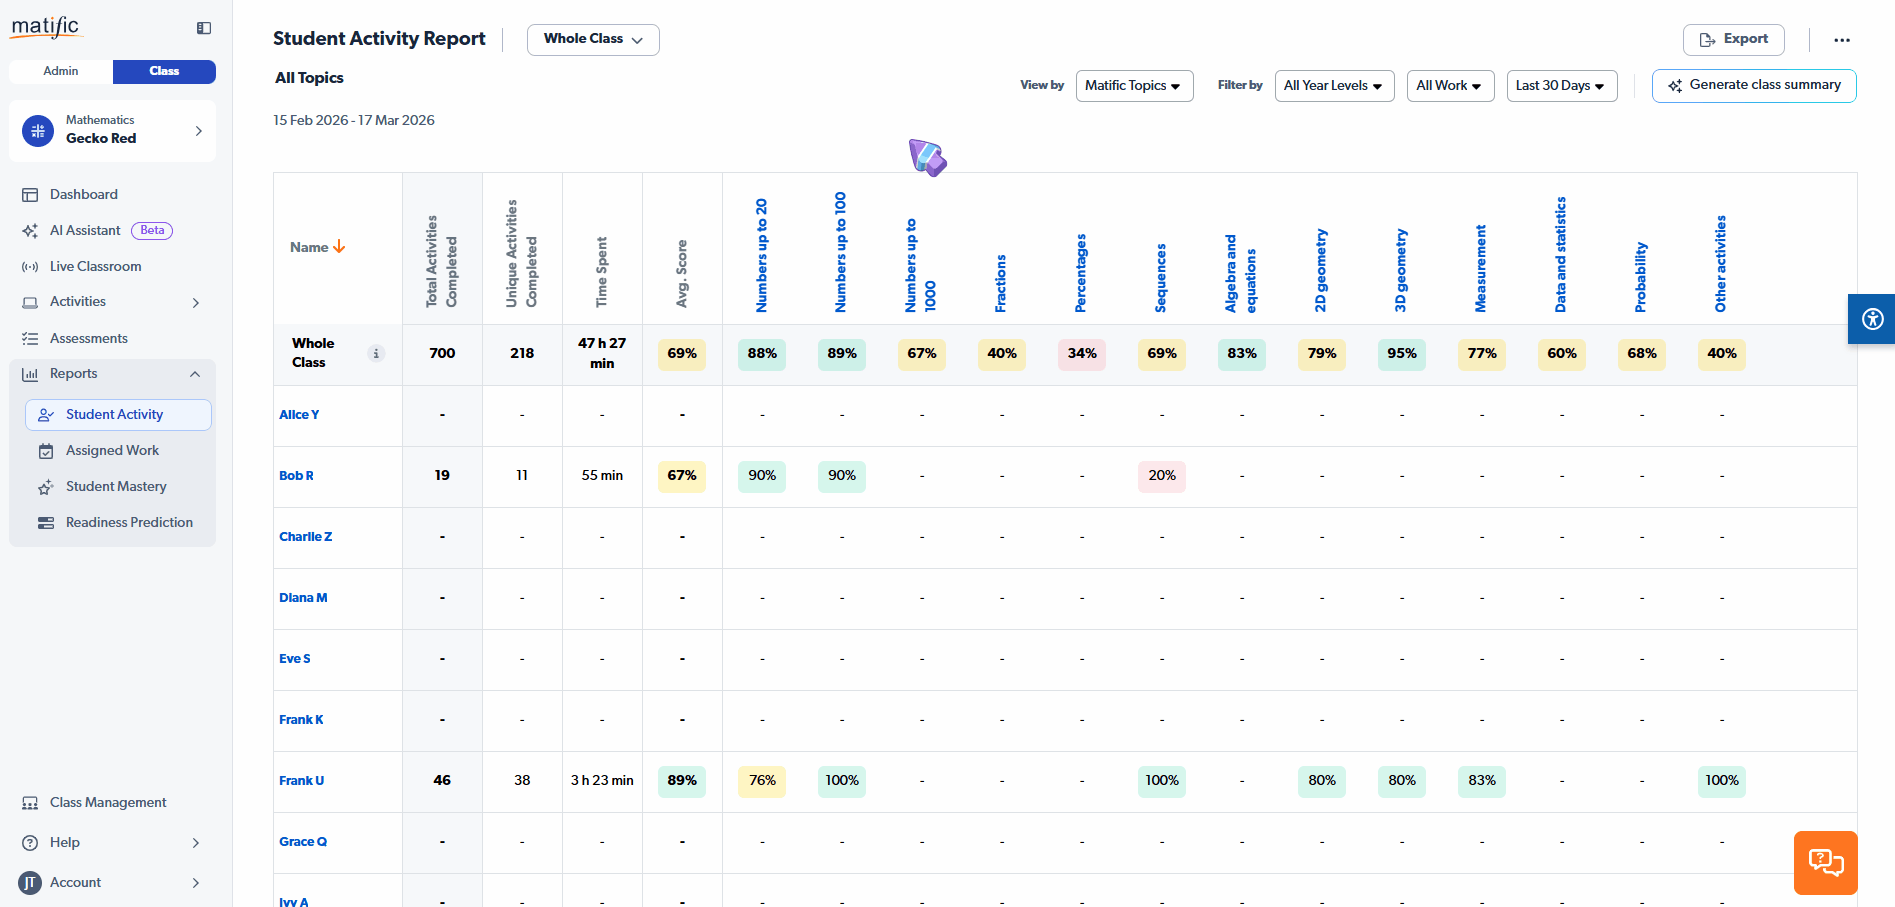Open the Assessments section

[88, 338]
